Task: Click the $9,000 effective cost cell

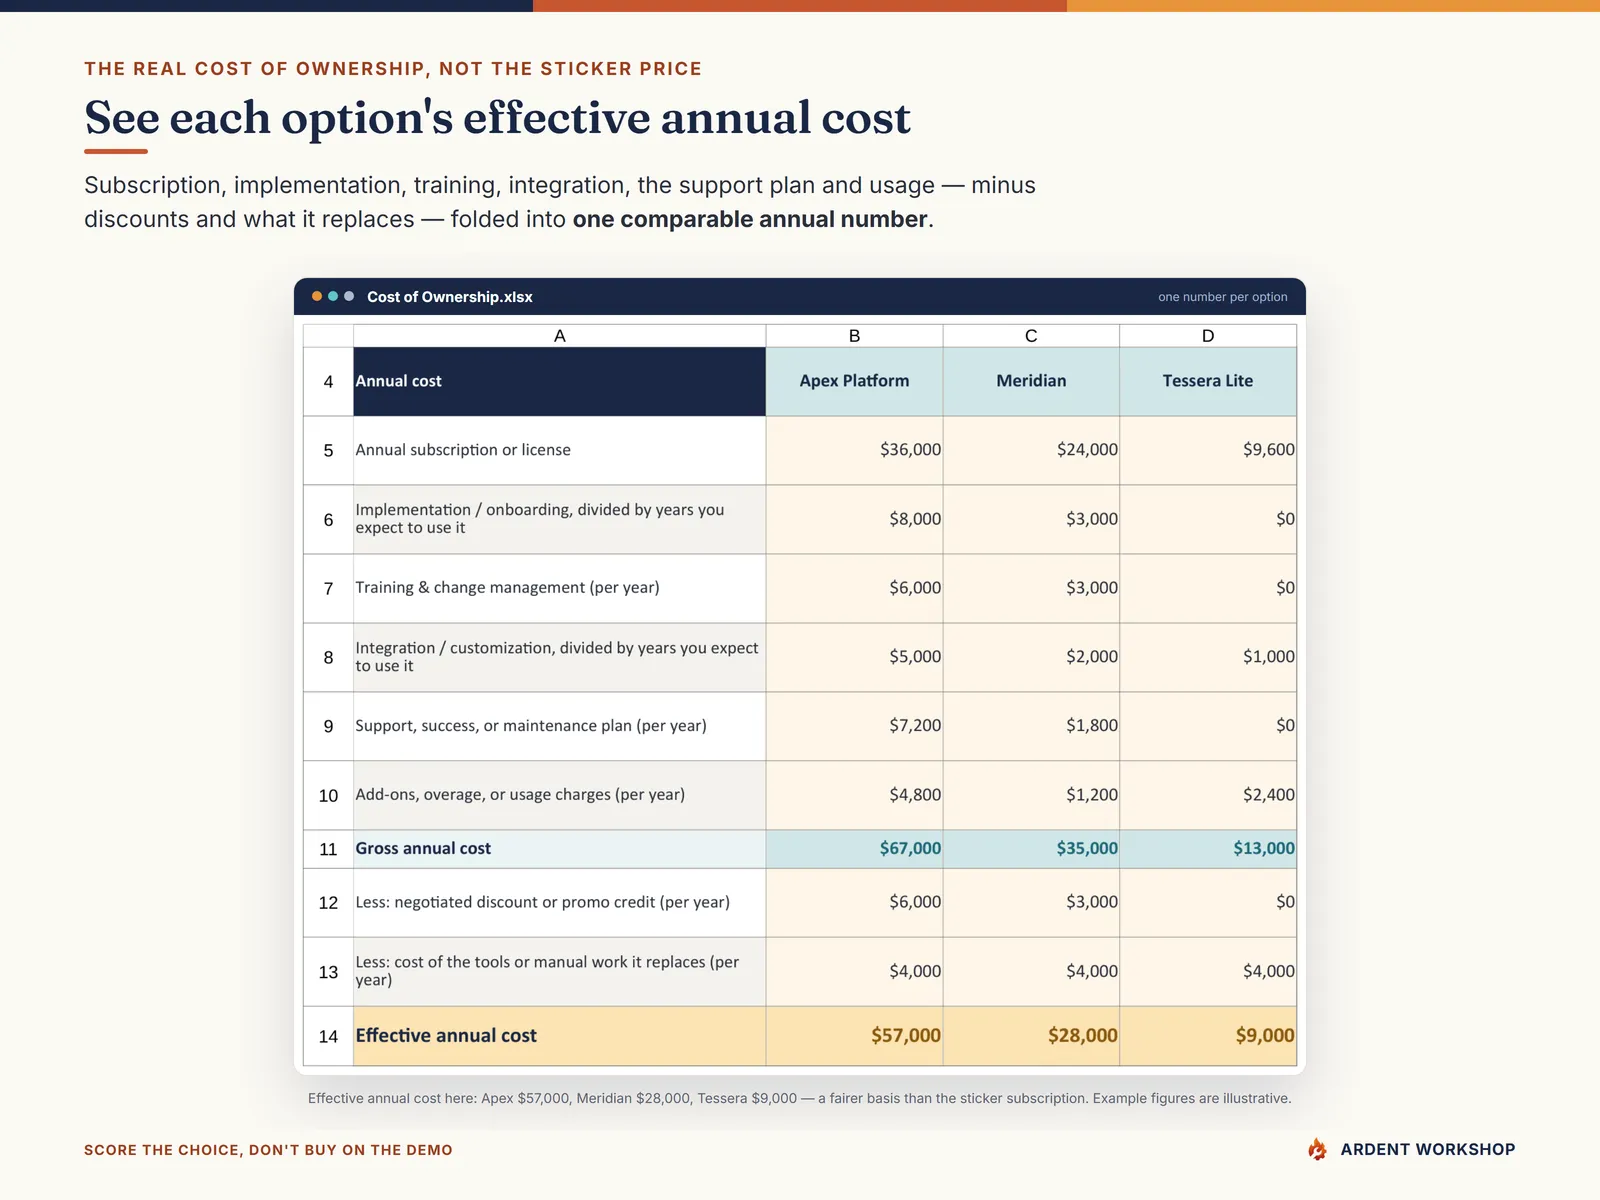Action: tap(1208, 1036)
